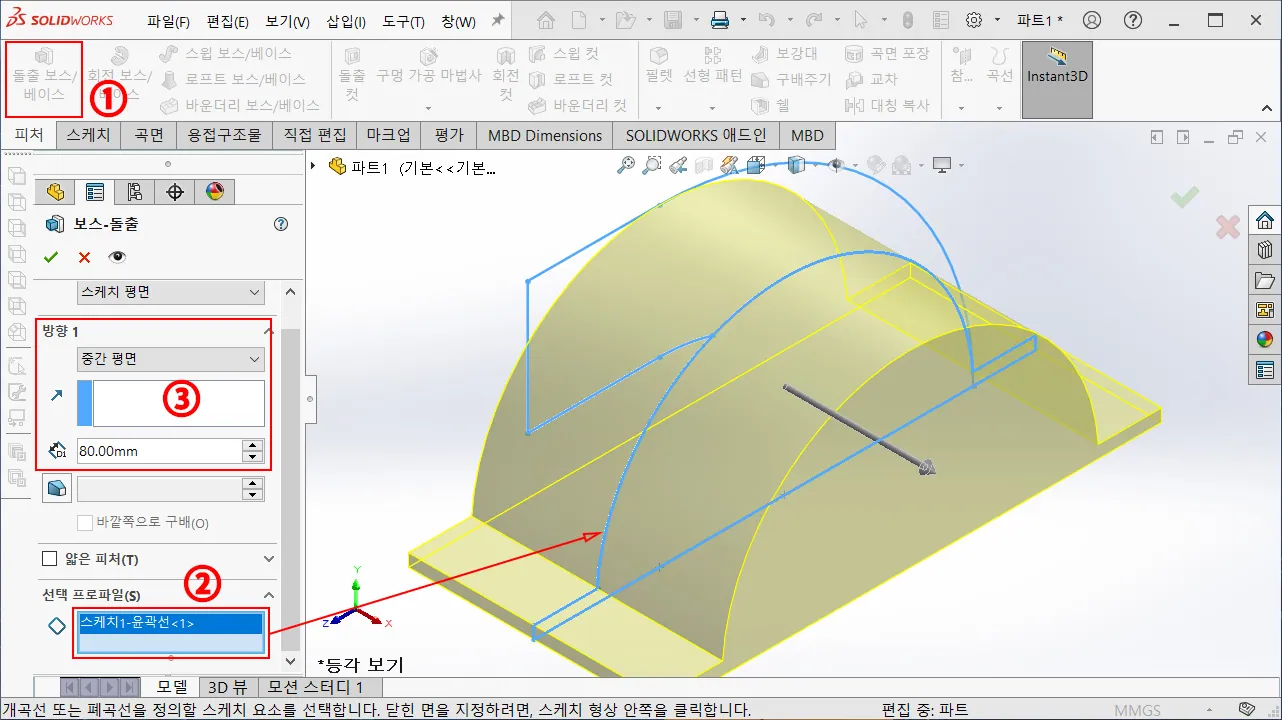This screenshot has width=1282, height=720.
Task: Switch to the MBD Dimensions tab
Action: pyautogui.click(x=545, y=135)
